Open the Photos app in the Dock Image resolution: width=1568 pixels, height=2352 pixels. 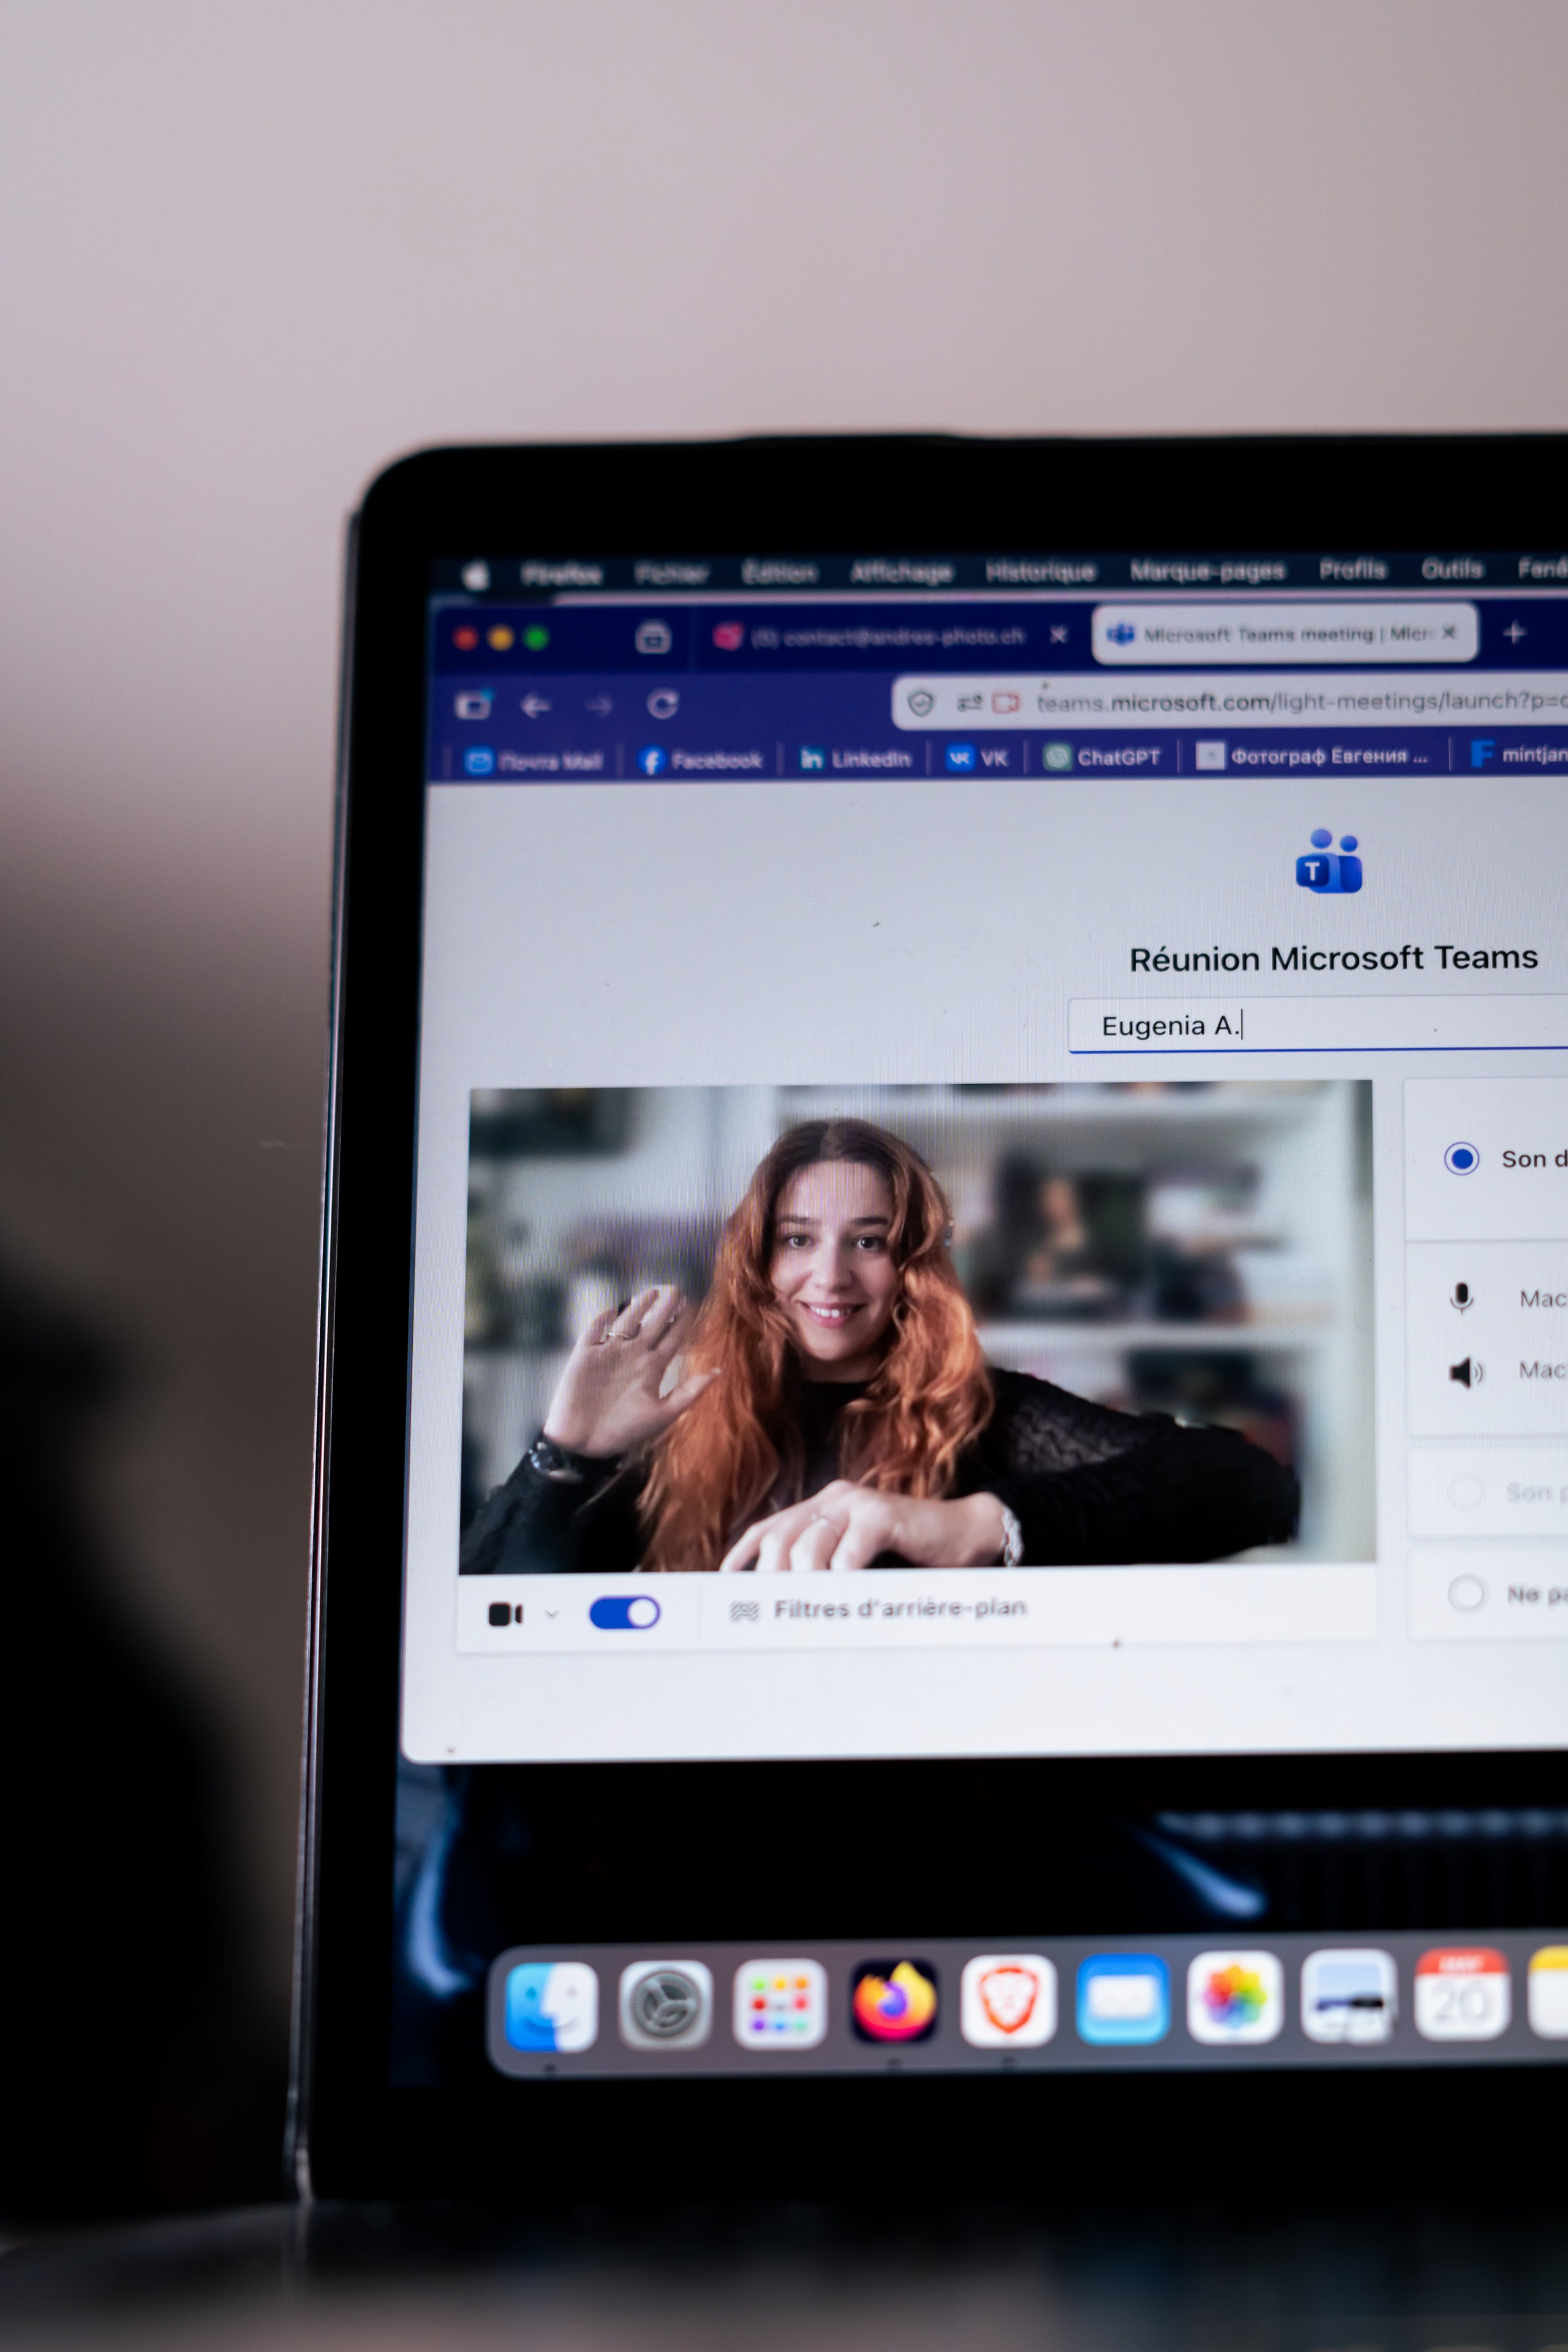[1234, 1997]
